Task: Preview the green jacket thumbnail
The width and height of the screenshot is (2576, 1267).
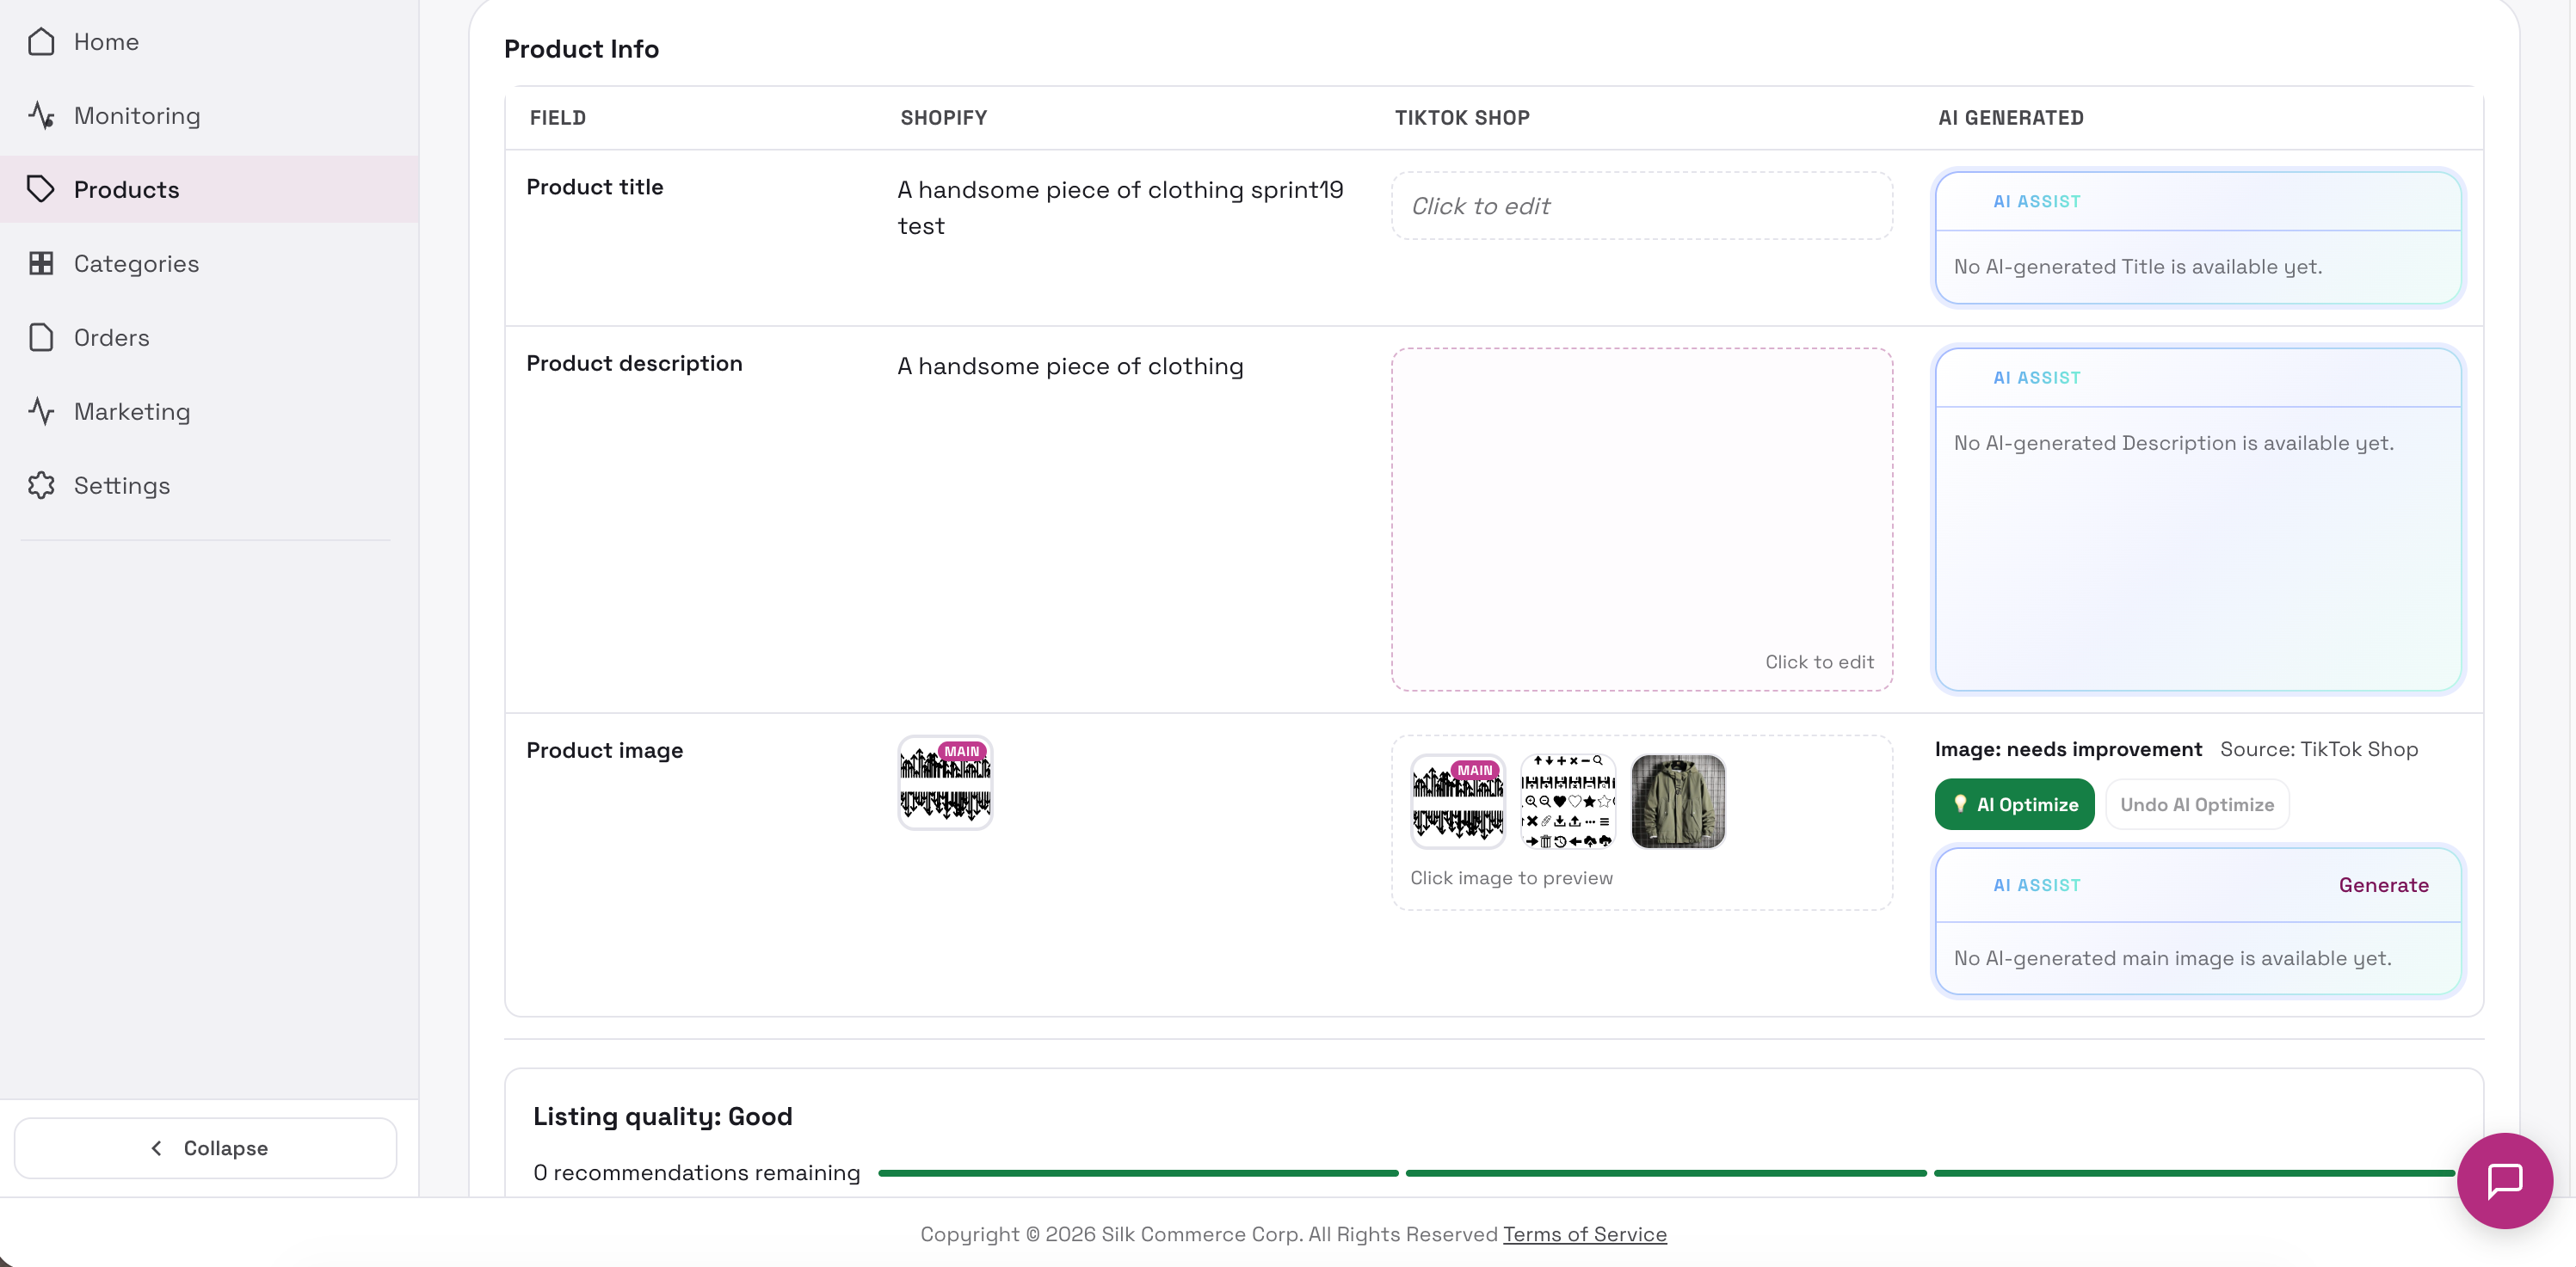Action: click(x=1677, y=802)
